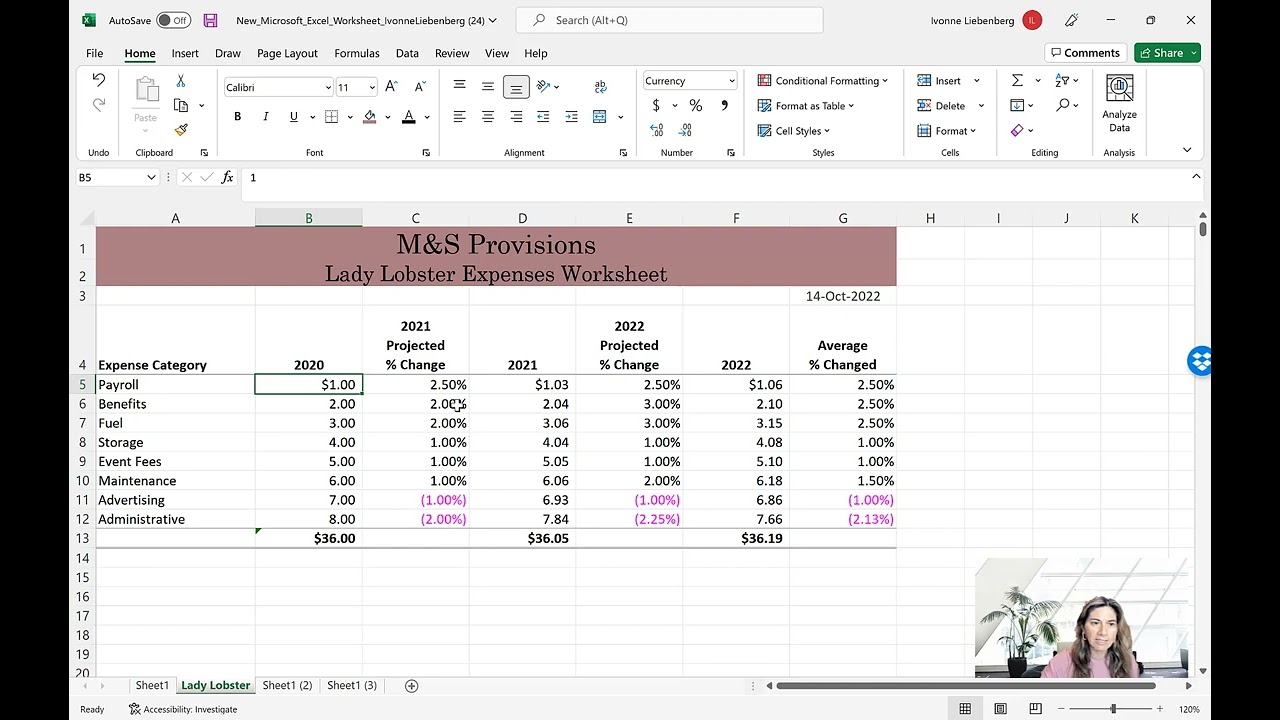Toggle Italic formatting

[x=265, y=117]
